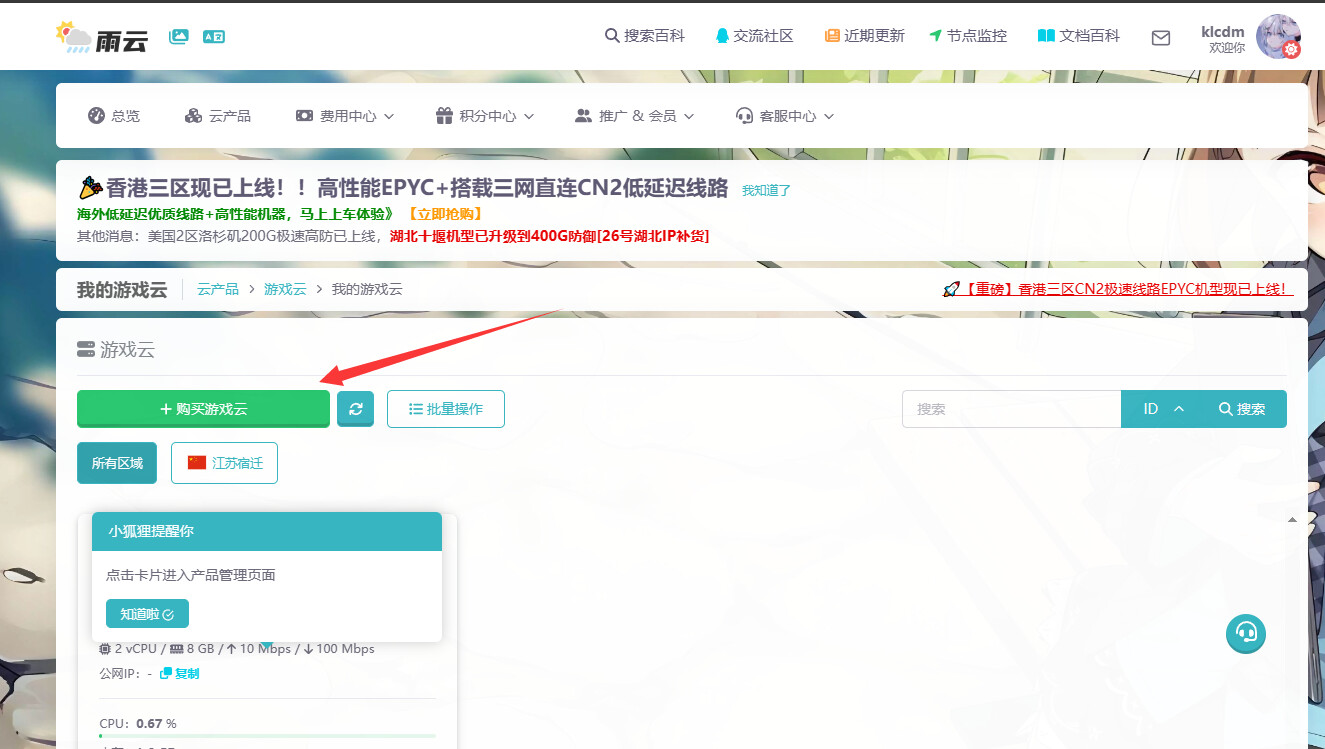
Task: Open 批量操作 batch operations
Action: point(446,409)
